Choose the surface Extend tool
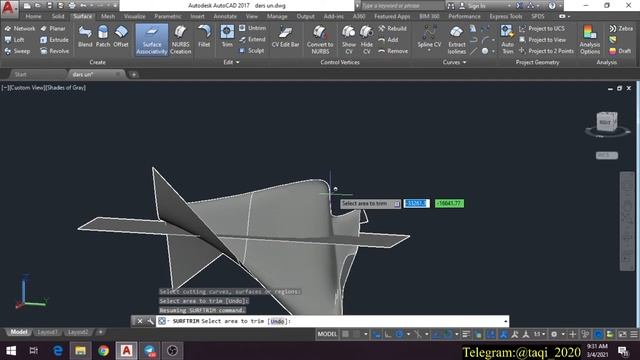The image size is (640, 360). tap(252, 40)
